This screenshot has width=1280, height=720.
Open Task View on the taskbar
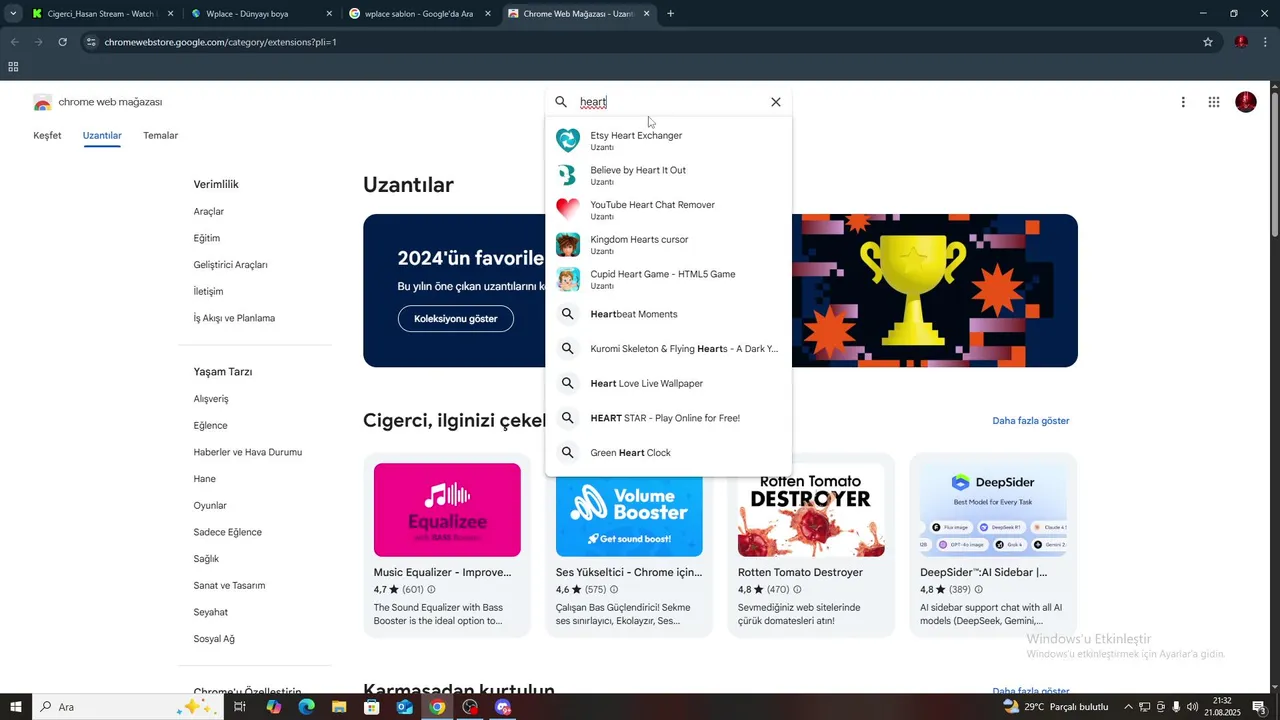(240, 707)
